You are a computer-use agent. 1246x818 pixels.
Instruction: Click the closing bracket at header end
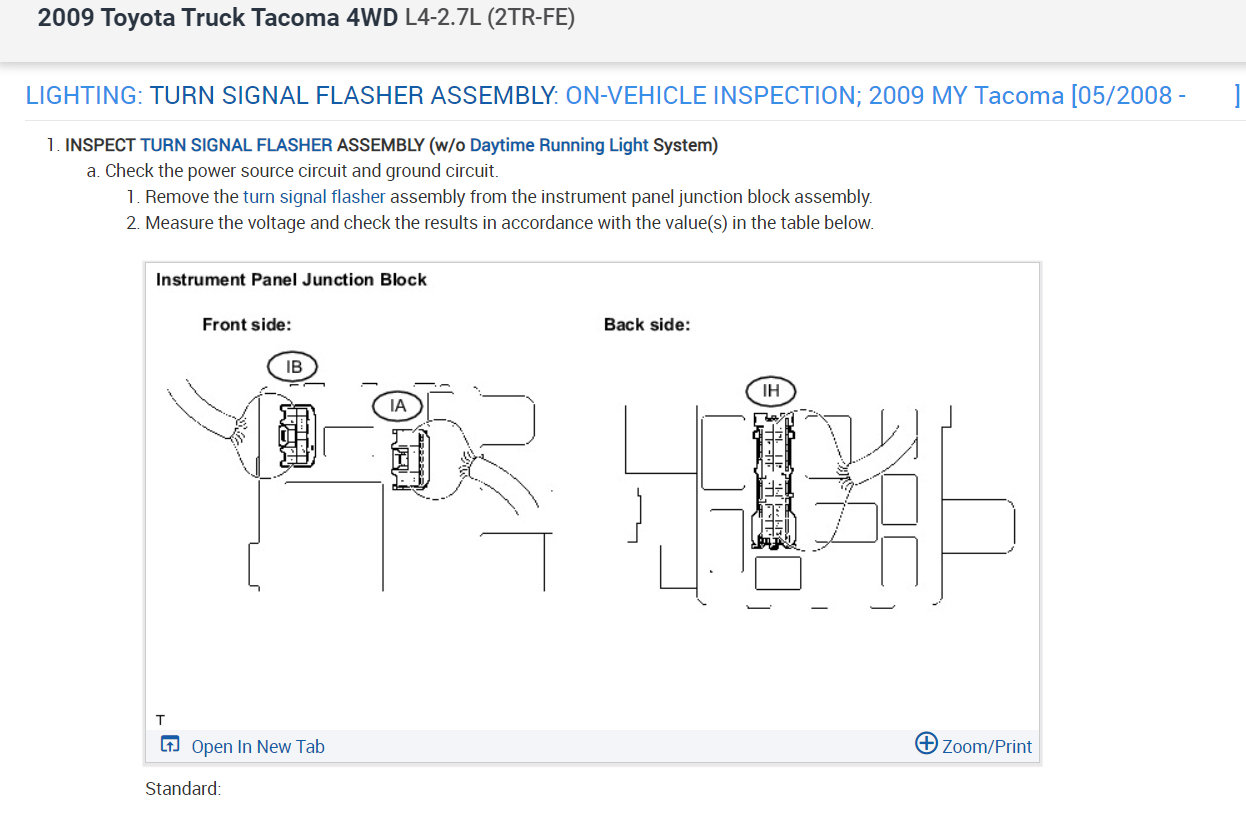pyautogui.click(x=1237, y=96)
